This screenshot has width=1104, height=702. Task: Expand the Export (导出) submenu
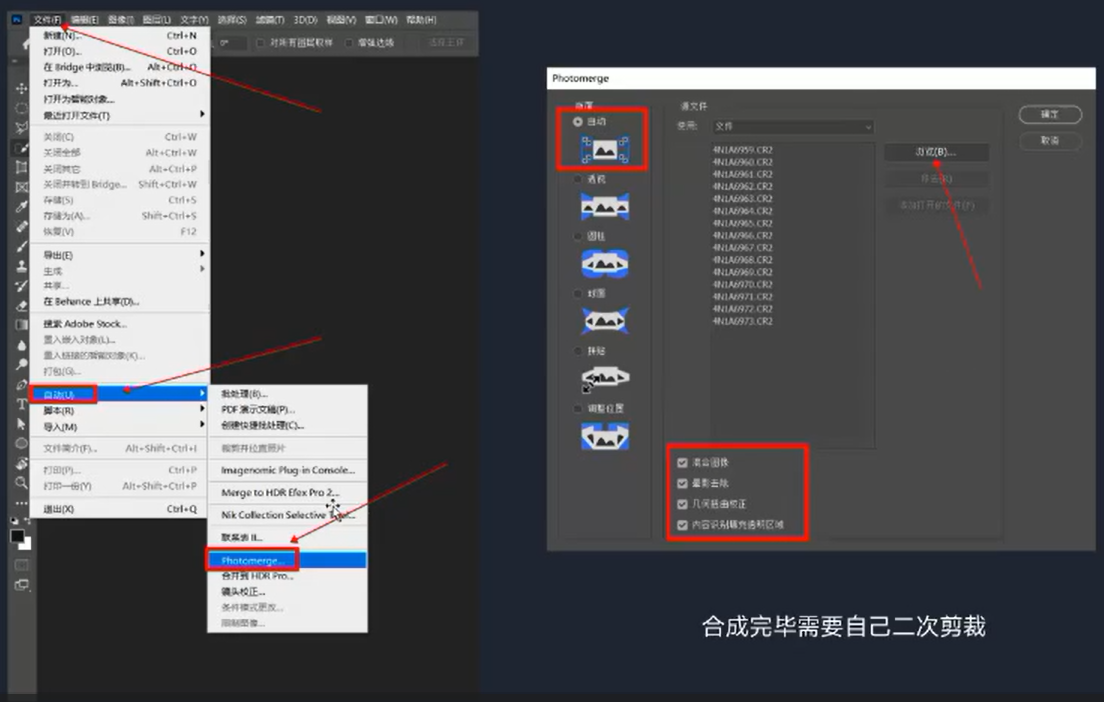pyautogui.click(x=120, y=255)
